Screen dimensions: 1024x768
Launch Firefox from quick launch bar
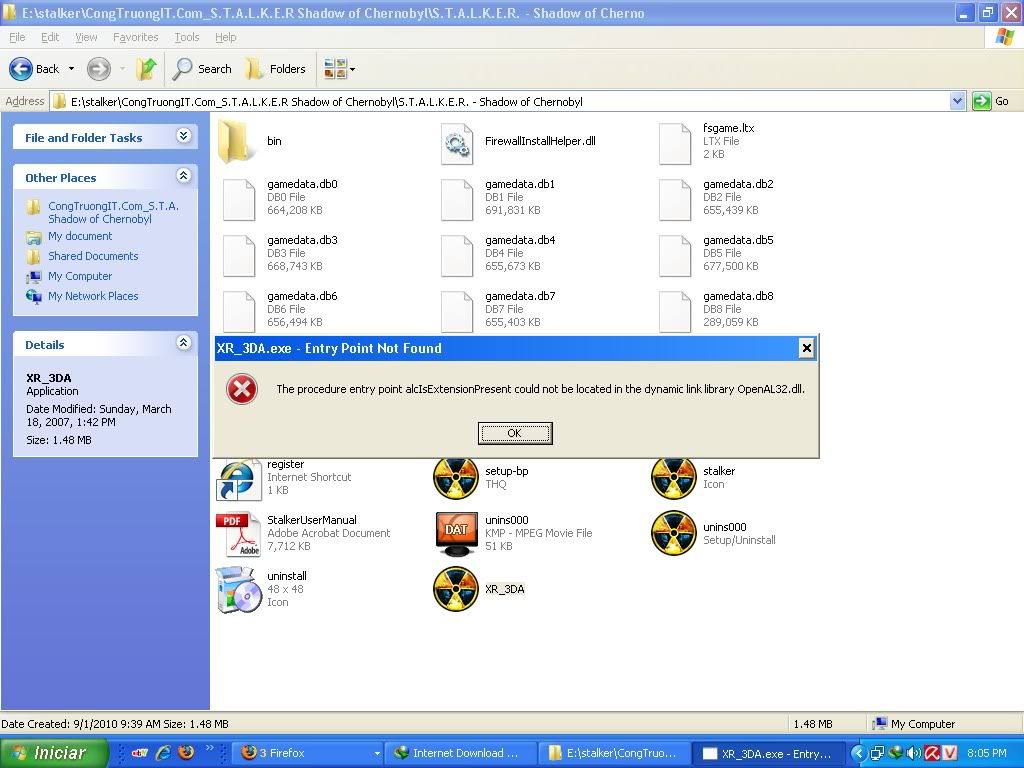[186, 752]
